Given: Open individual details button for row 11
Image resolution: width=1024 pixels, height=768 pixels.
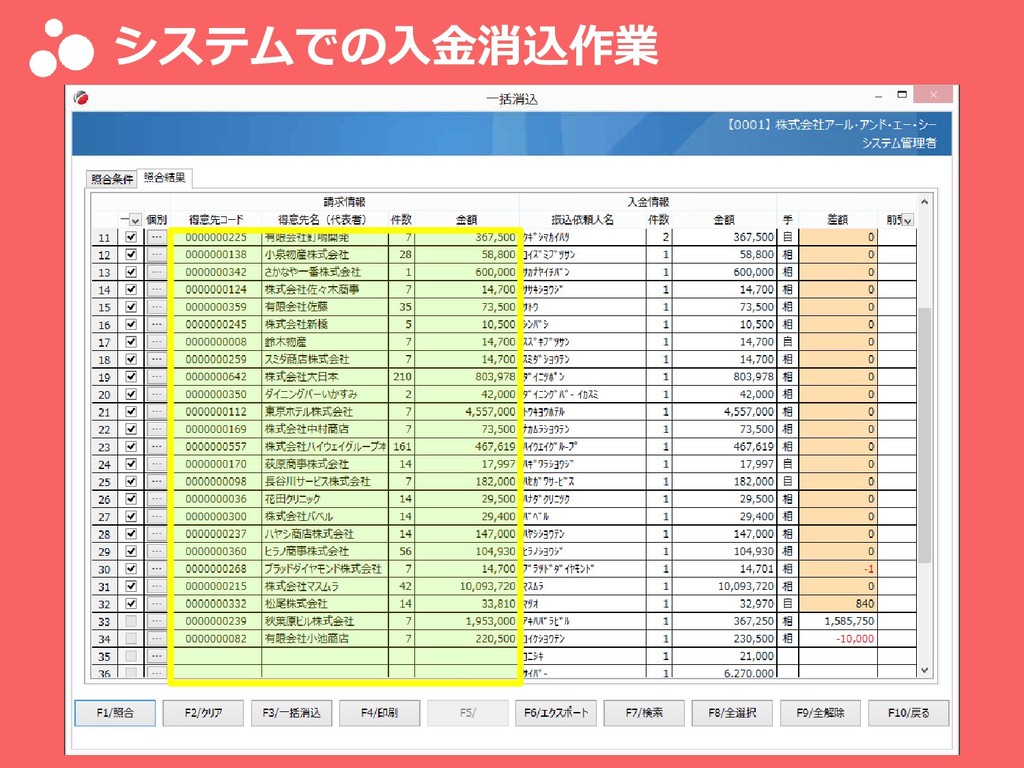Looking at the screenshot, I should [x=156, y=237].
